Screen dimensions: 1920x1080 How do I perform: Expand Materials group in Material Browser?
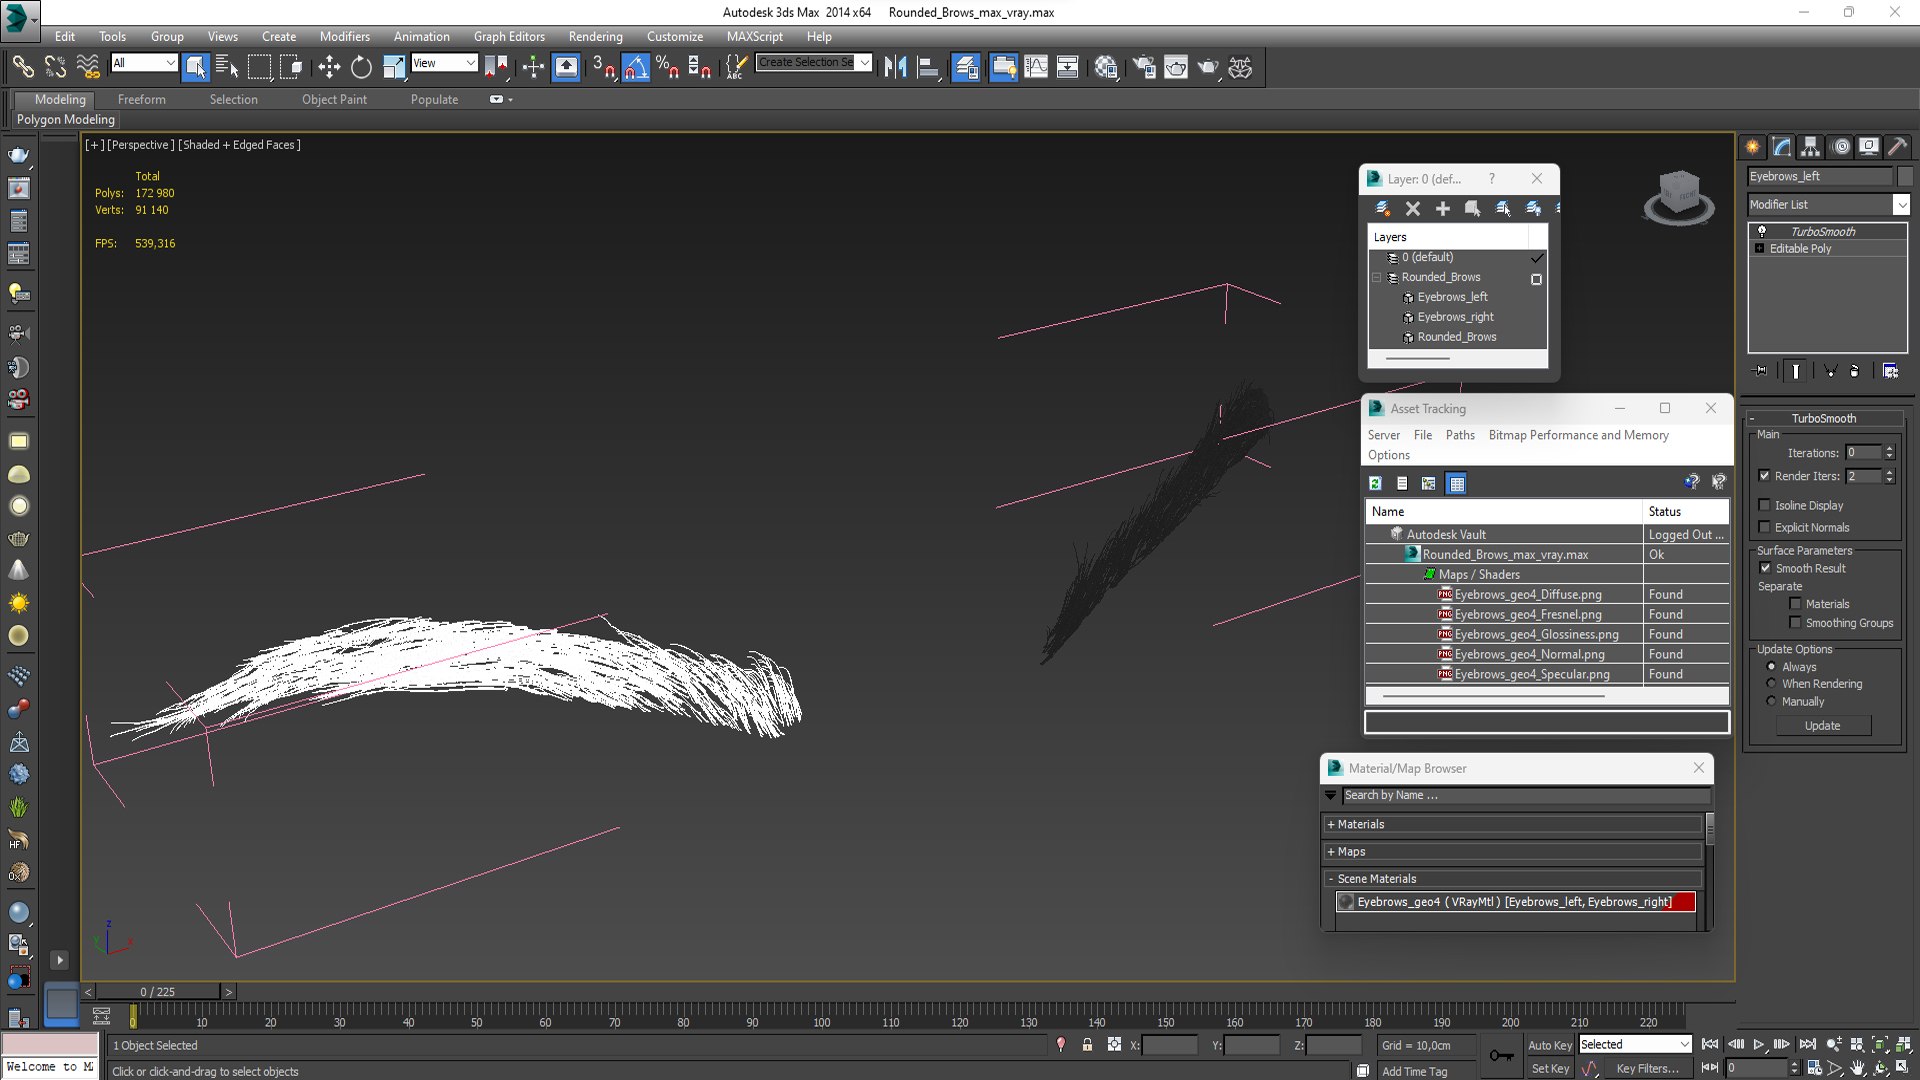1514,824
